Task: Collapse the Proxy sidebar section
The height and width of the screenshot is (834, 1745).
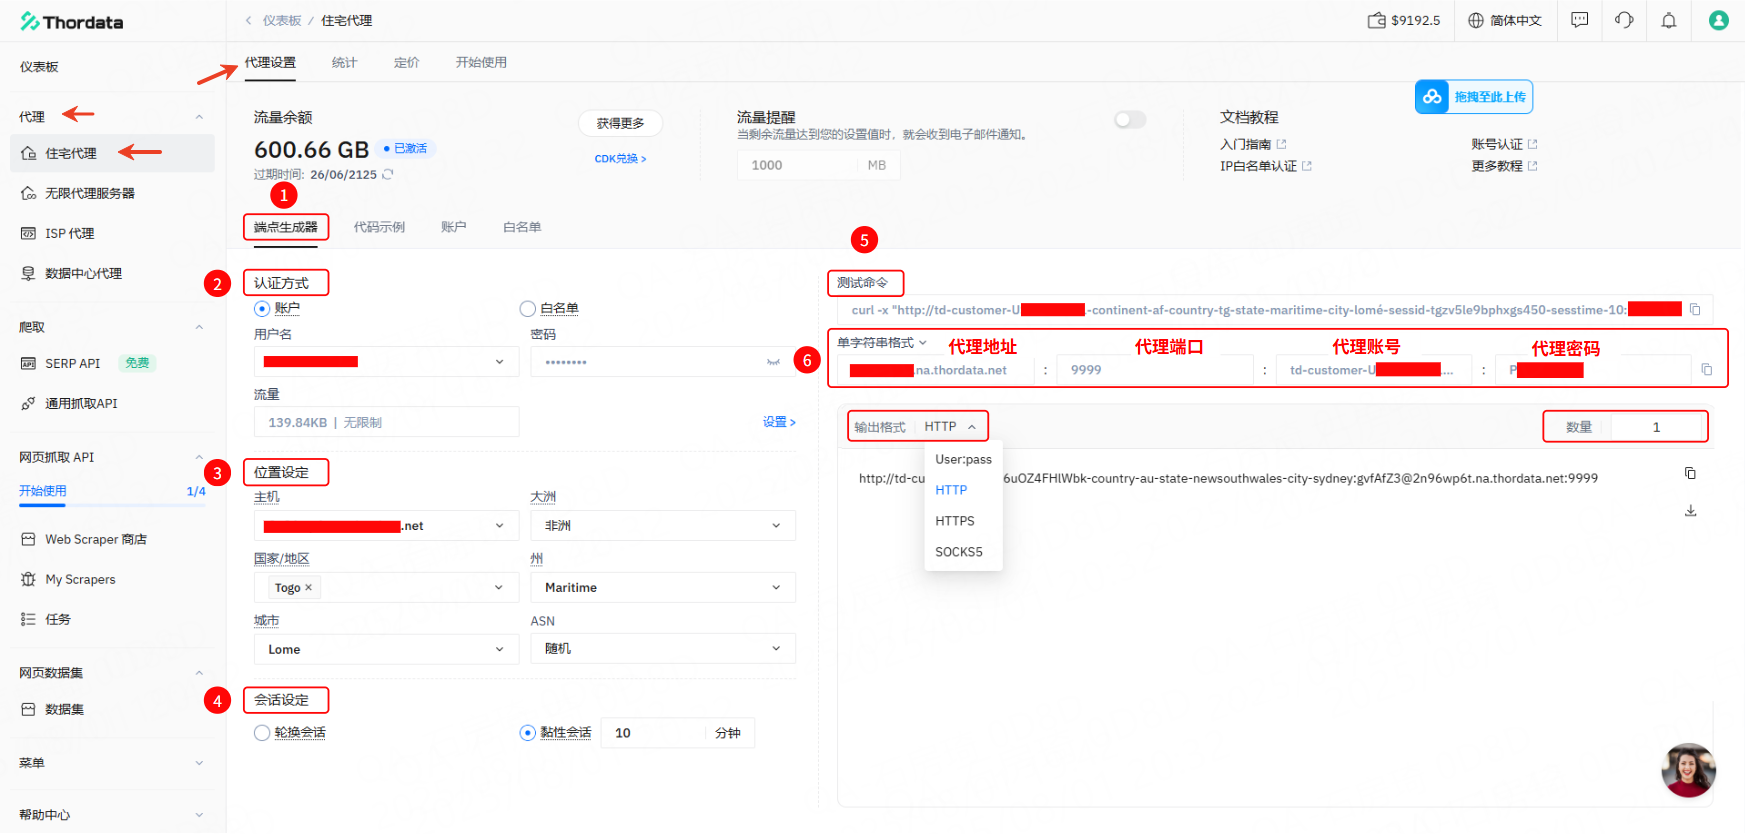Action: (199, 117)
